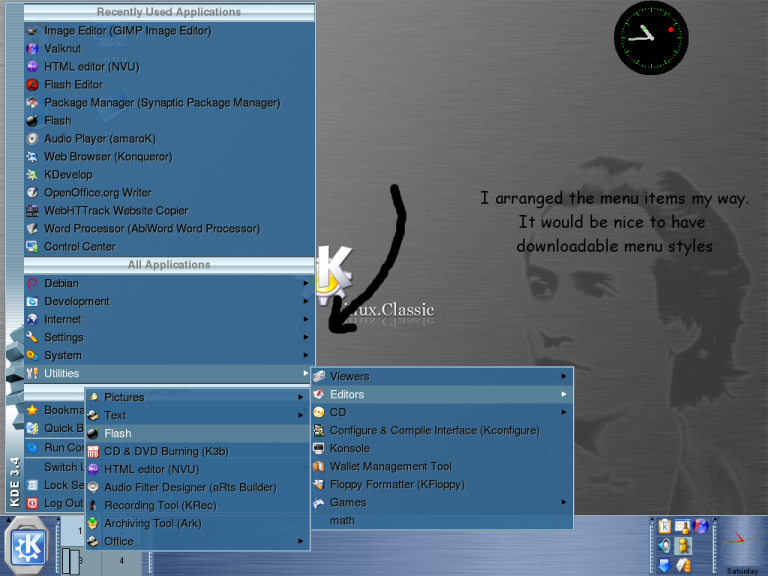This screenshot has height=576, width=768.
Task: Expand the Viewers submenu arrow
Action: click(x=564, y=376)
